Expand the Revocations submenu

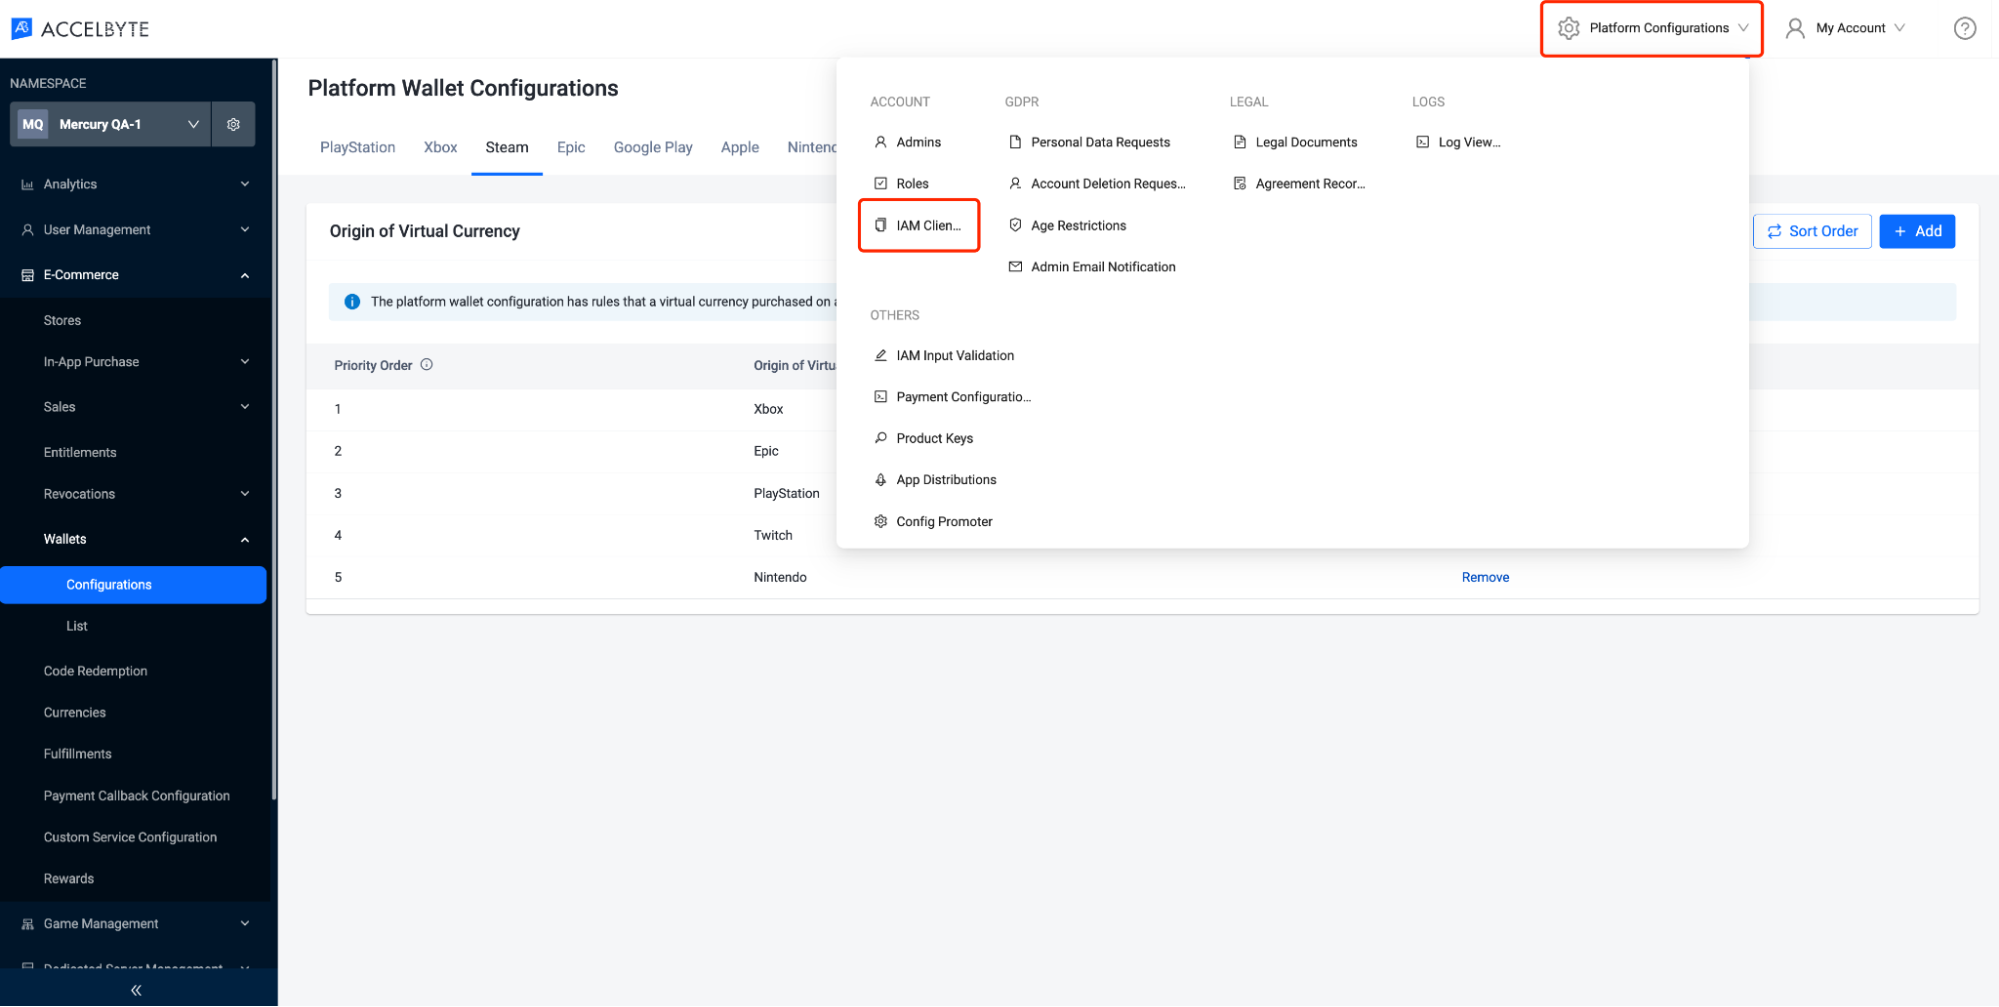(245, 494)
